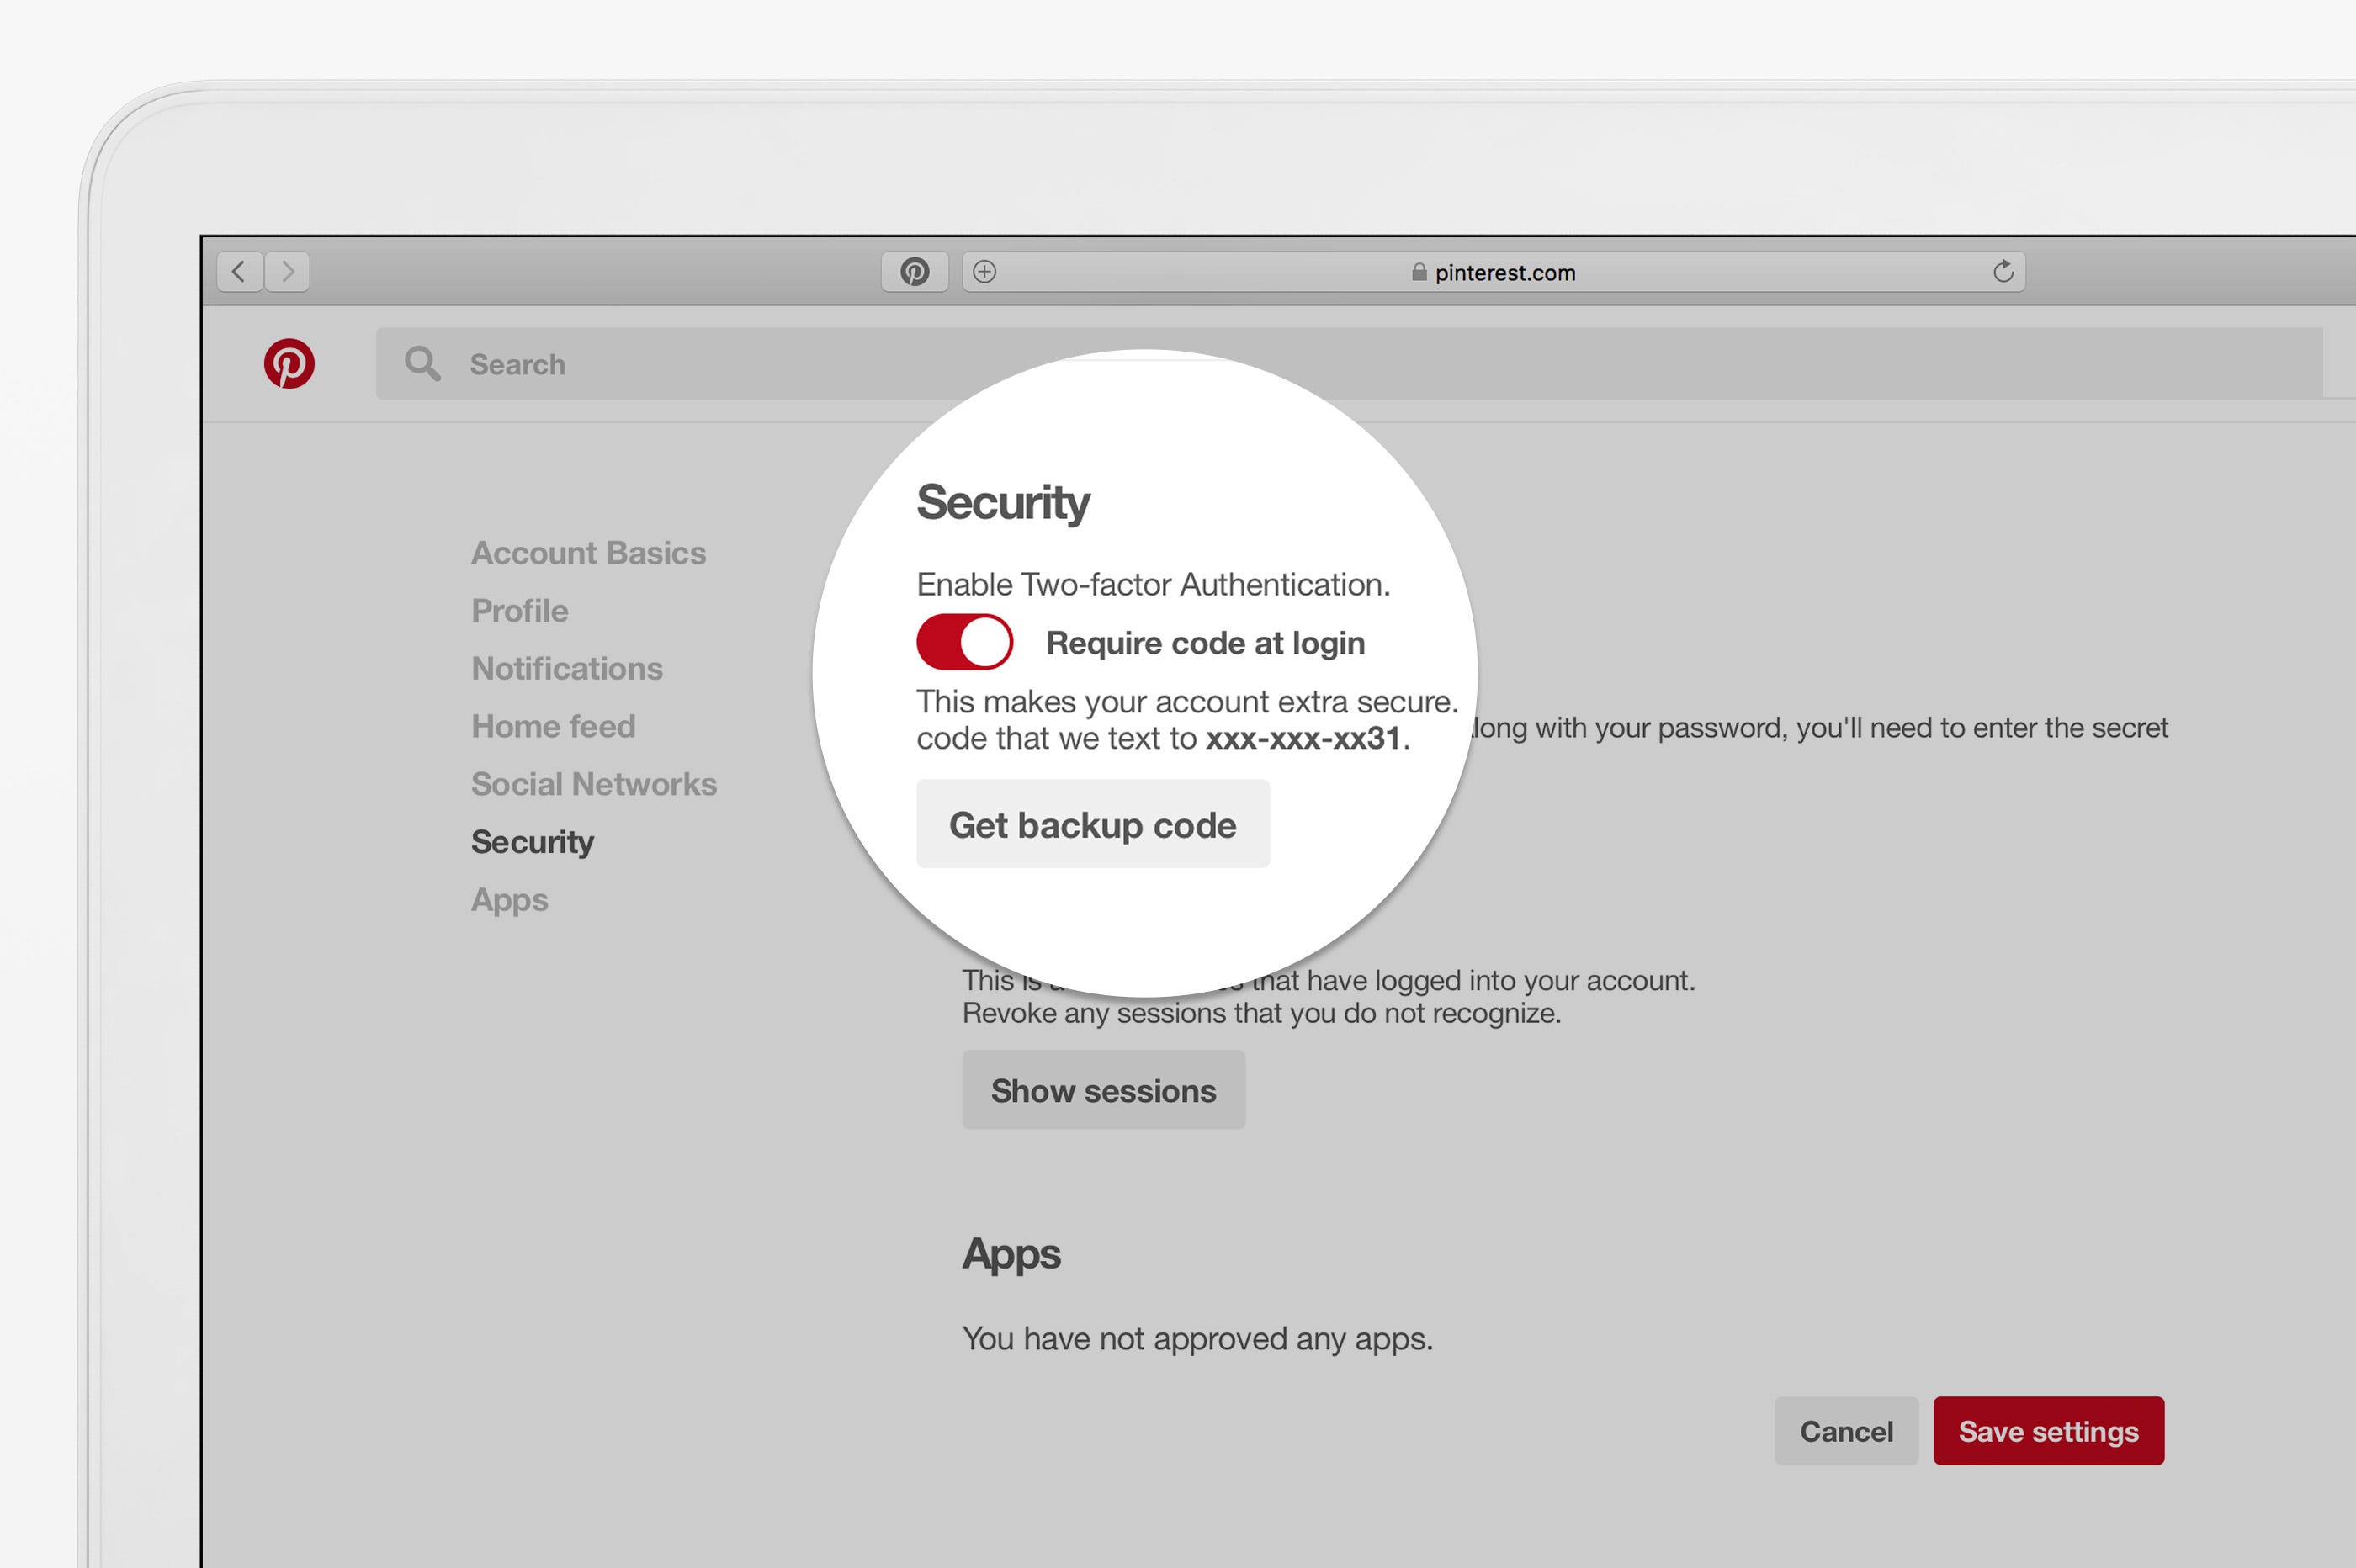This screenshot has height=1568, width=2356.
Task: Click the magnifying glass search icon
Action: coord(422,364)
